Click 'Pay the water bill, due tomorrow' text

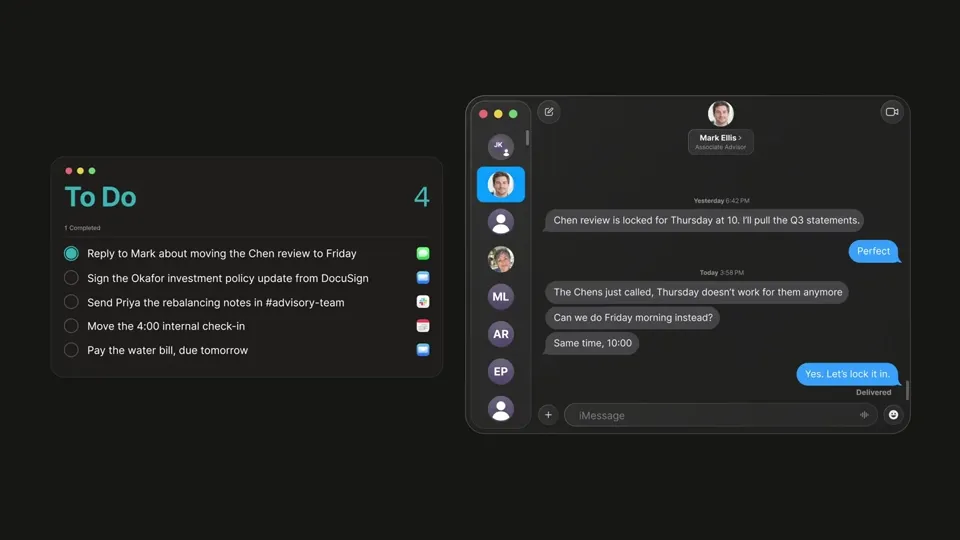(167, 350)
